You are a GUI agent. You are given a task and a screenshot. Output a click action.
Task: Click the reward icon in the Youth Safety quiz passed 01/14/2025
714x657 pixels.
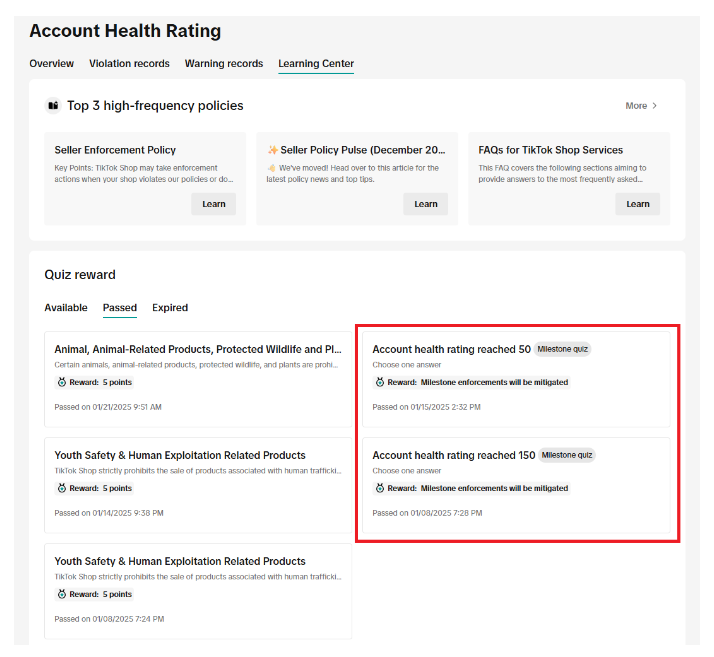pyautogui.click(x=61, y=488)
